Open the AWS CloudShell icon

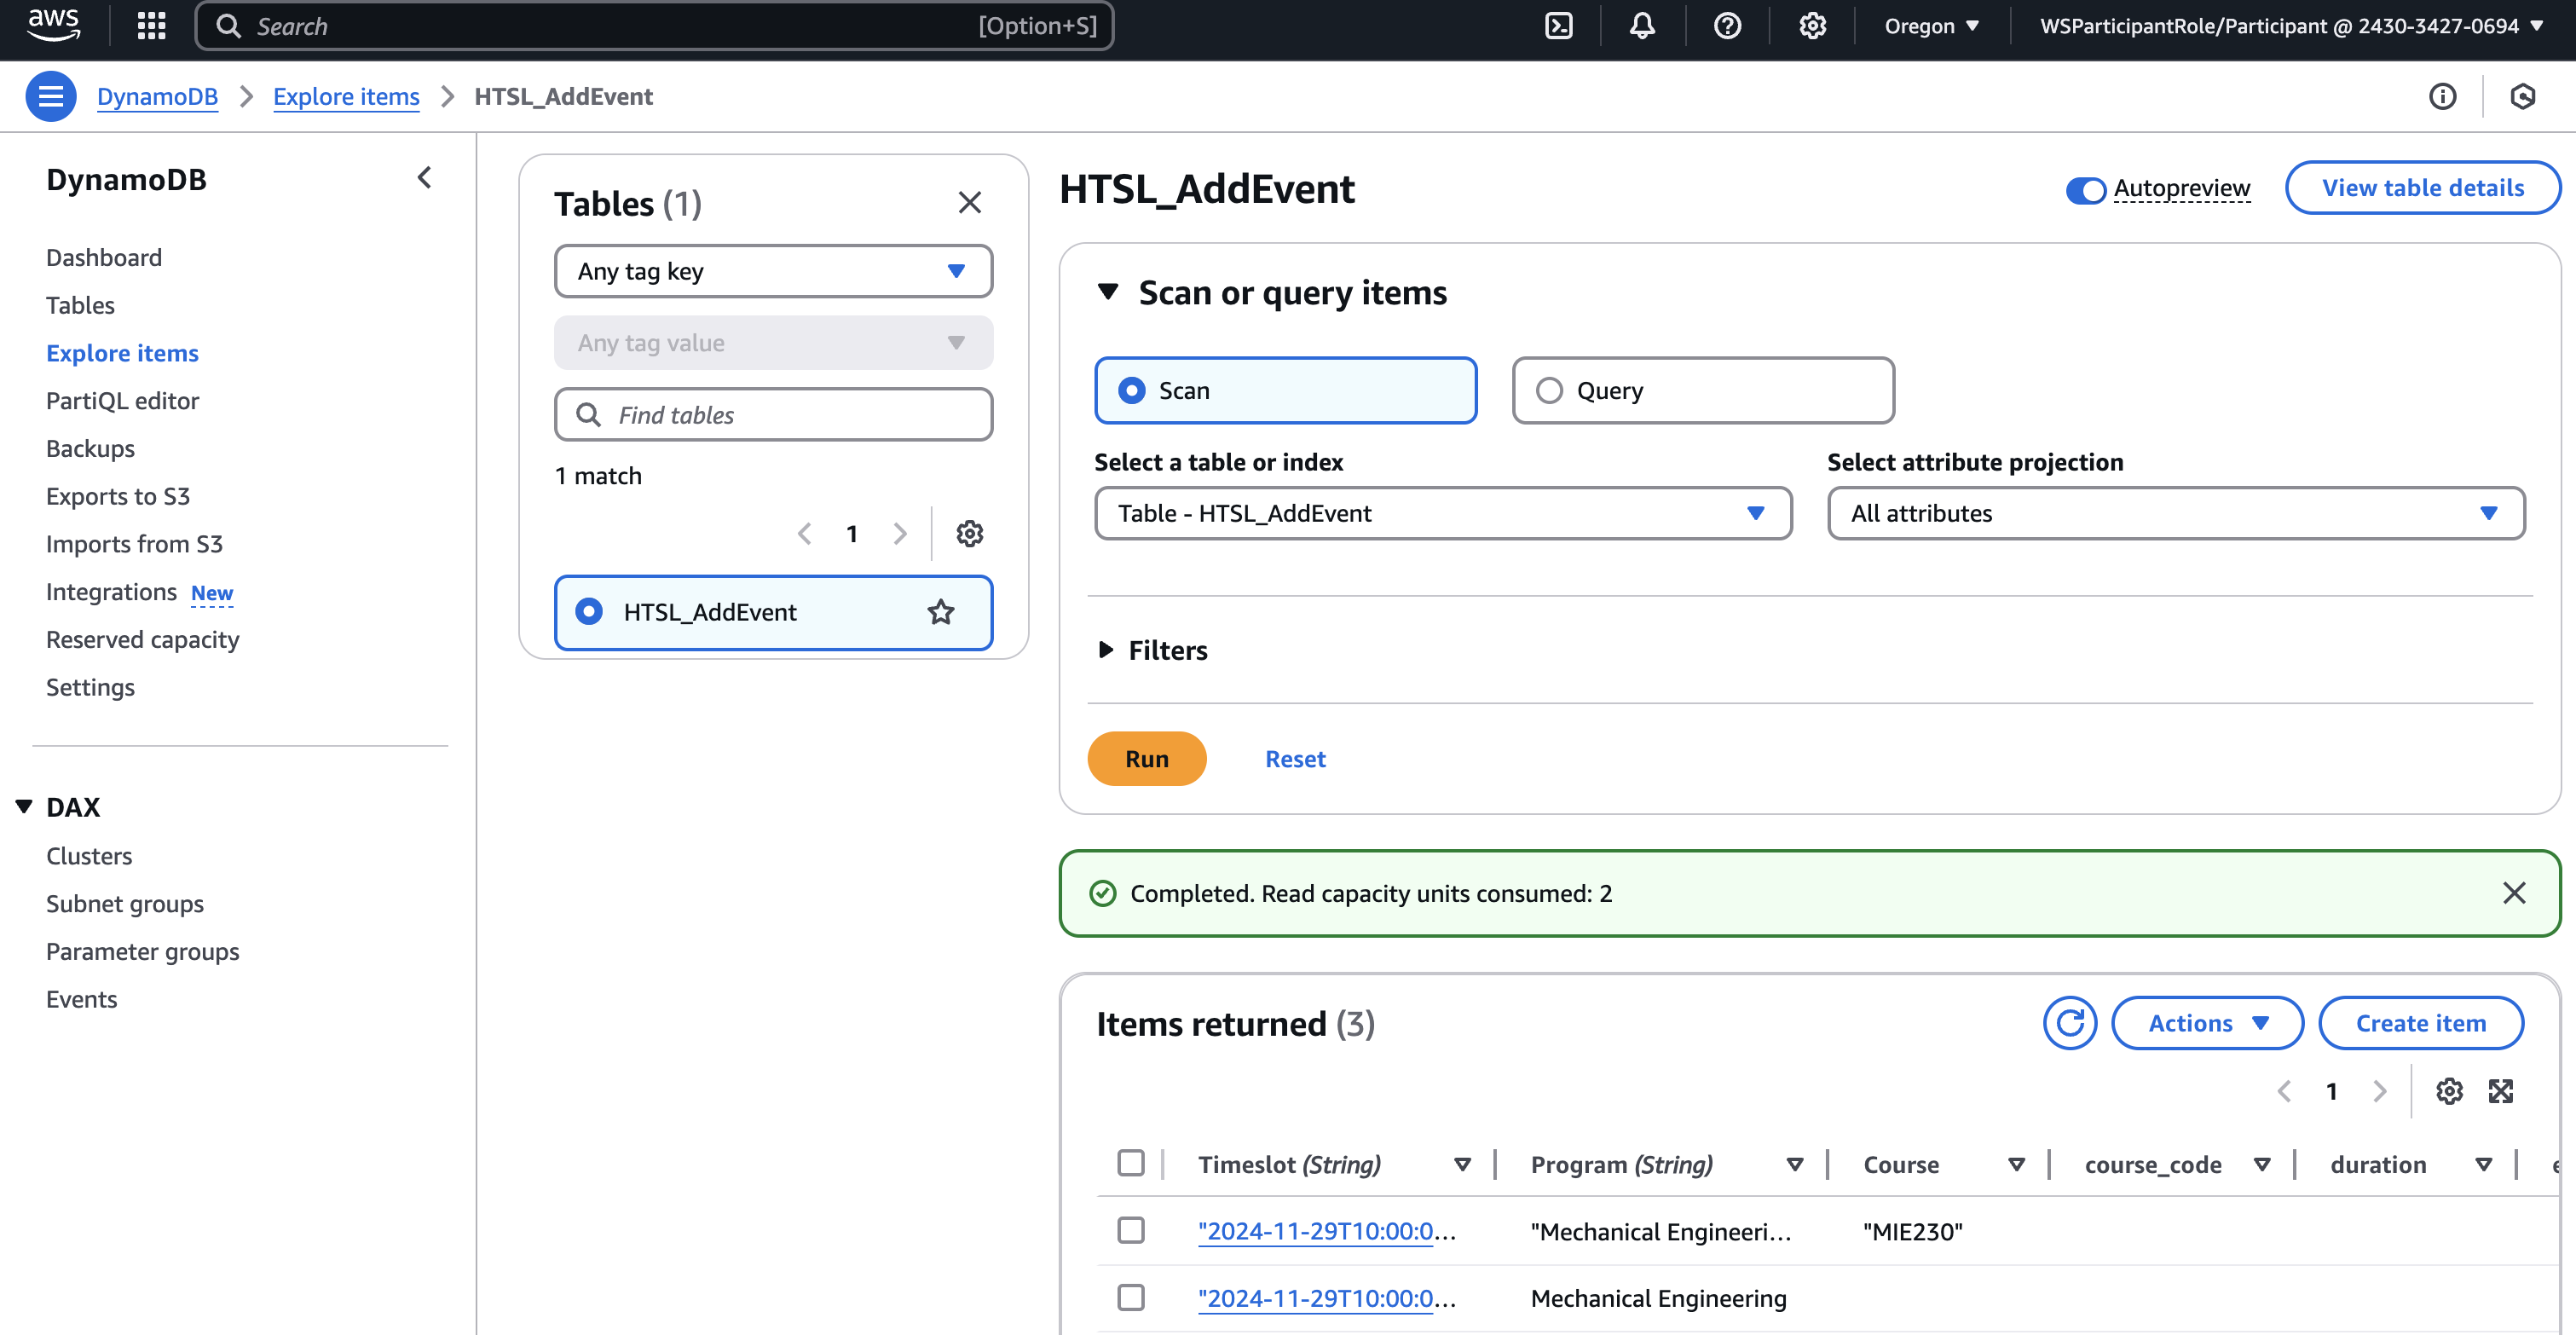point(1558,26)
